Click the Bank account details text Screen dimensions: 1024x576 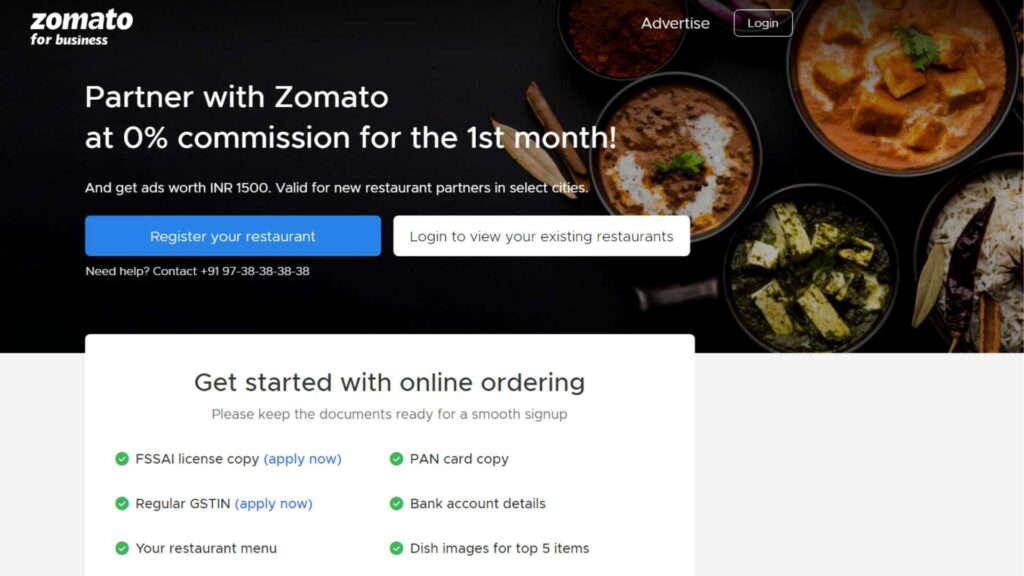pos(477,504)
